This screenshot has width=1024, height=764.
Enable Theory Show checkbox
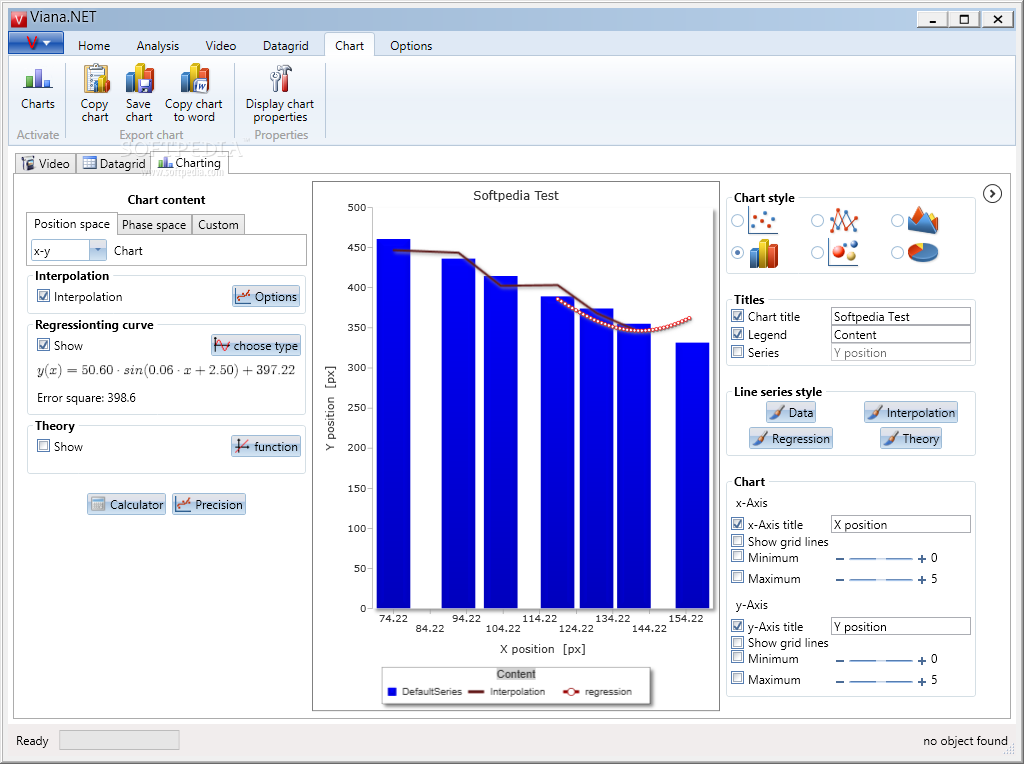coord(43,446)
